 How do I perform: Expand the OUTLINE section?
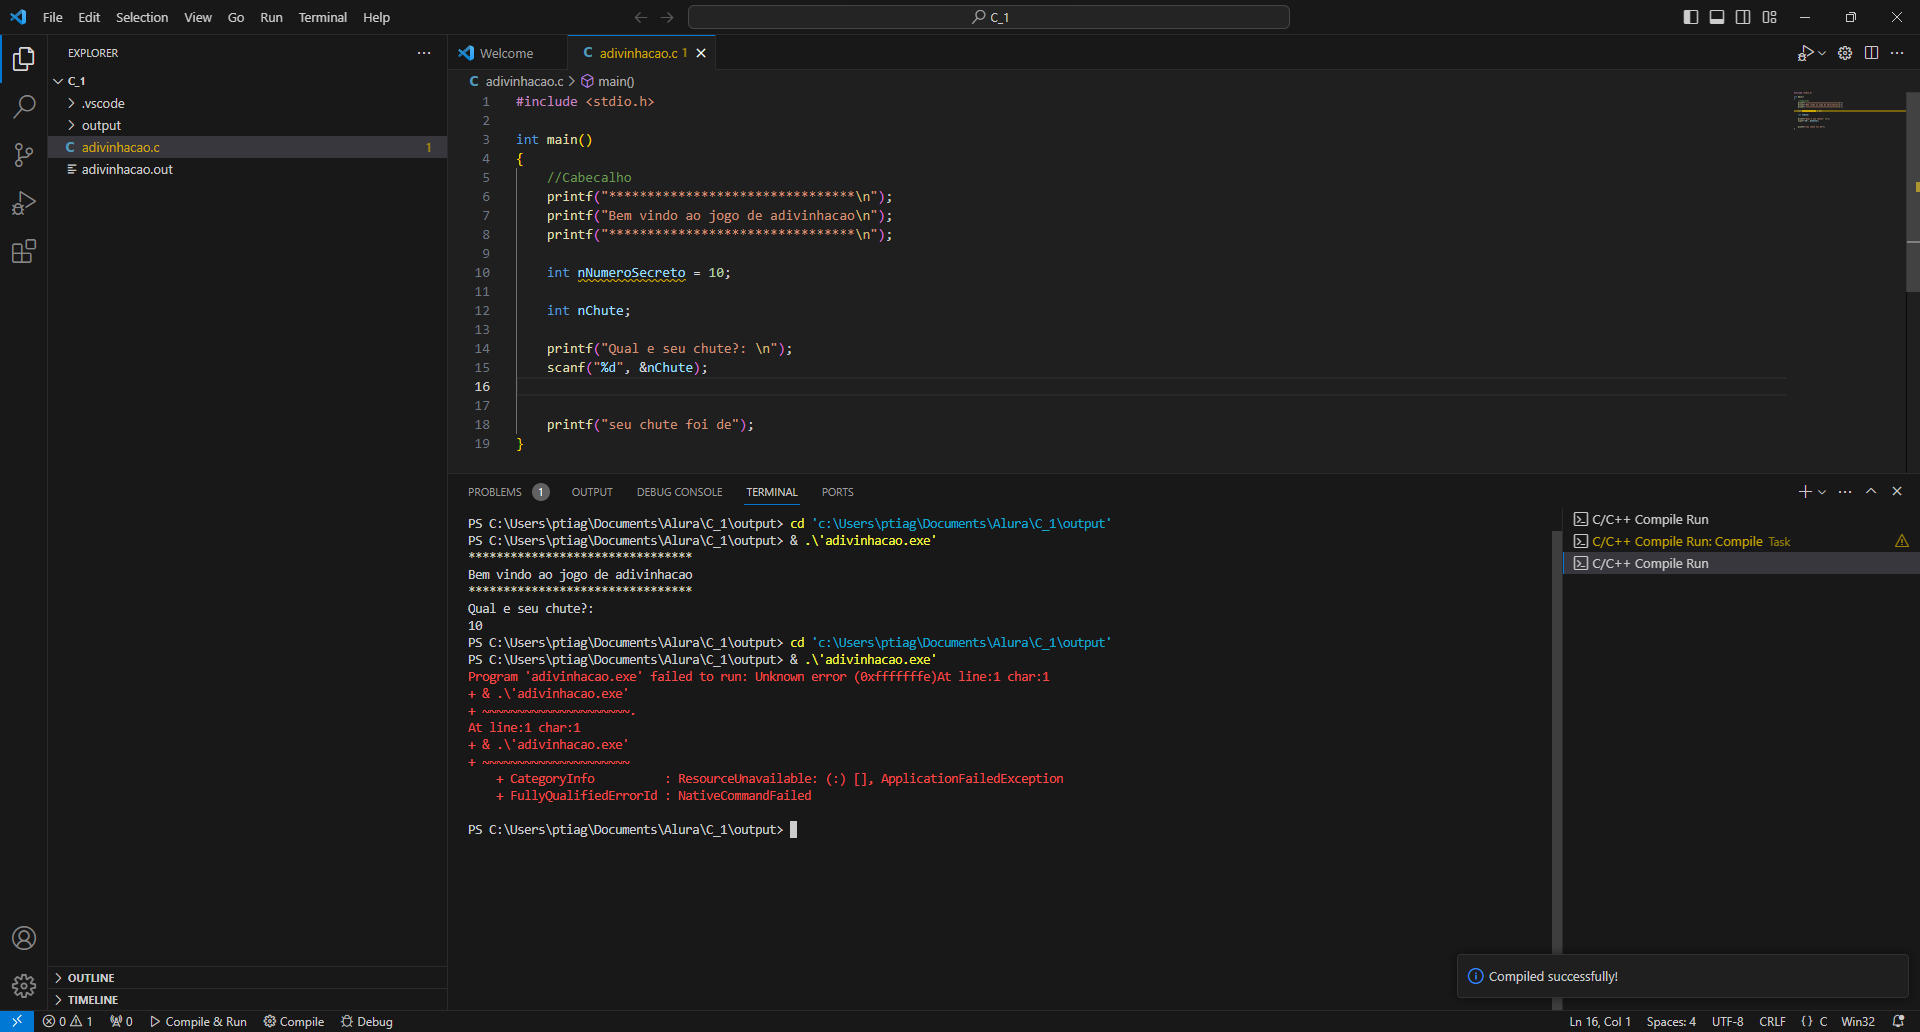point(247,978)
